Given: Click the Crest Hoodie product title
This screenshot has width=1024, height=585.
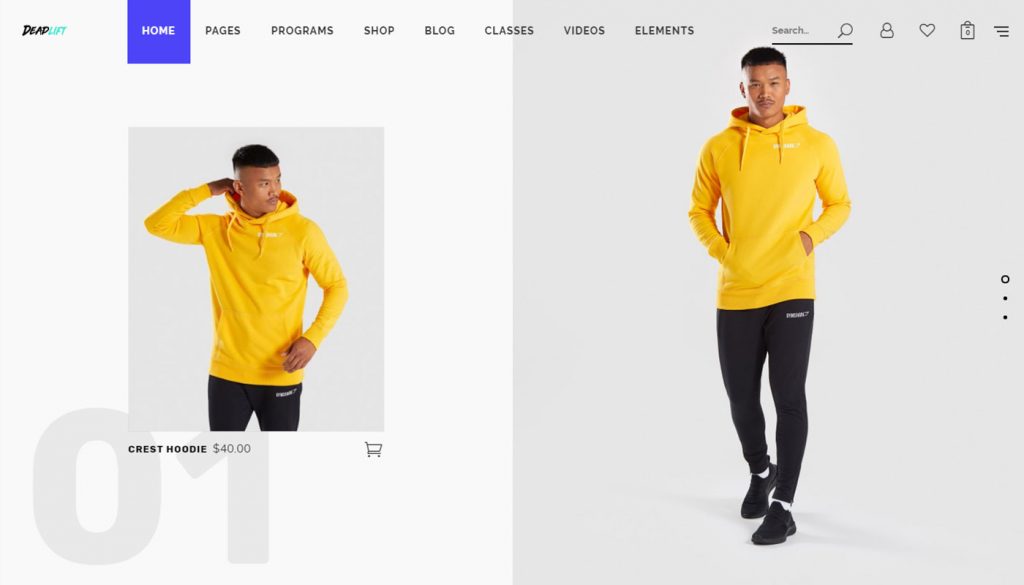Looking at the screenshot, I should click(x=167, y=449).
